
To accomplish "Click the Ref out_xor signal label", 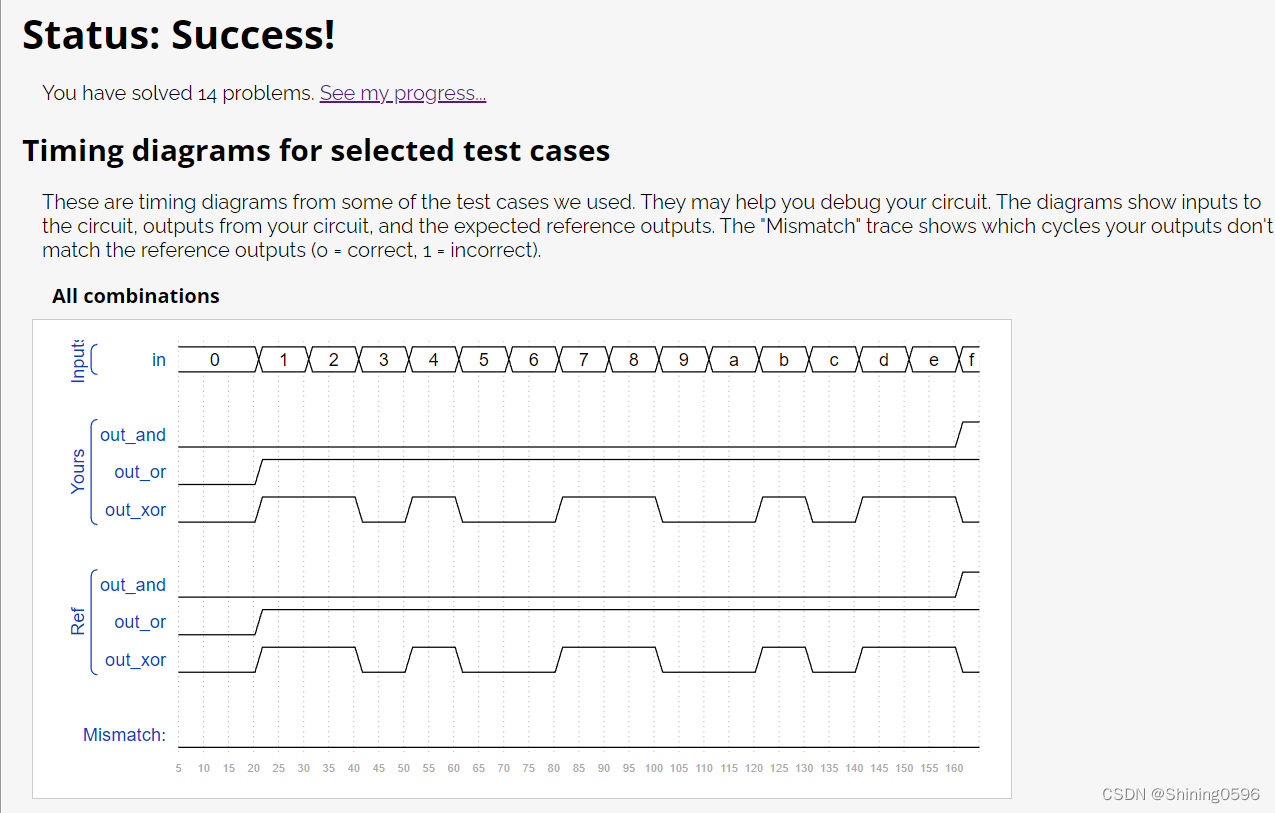I will [x=135, y=660].
